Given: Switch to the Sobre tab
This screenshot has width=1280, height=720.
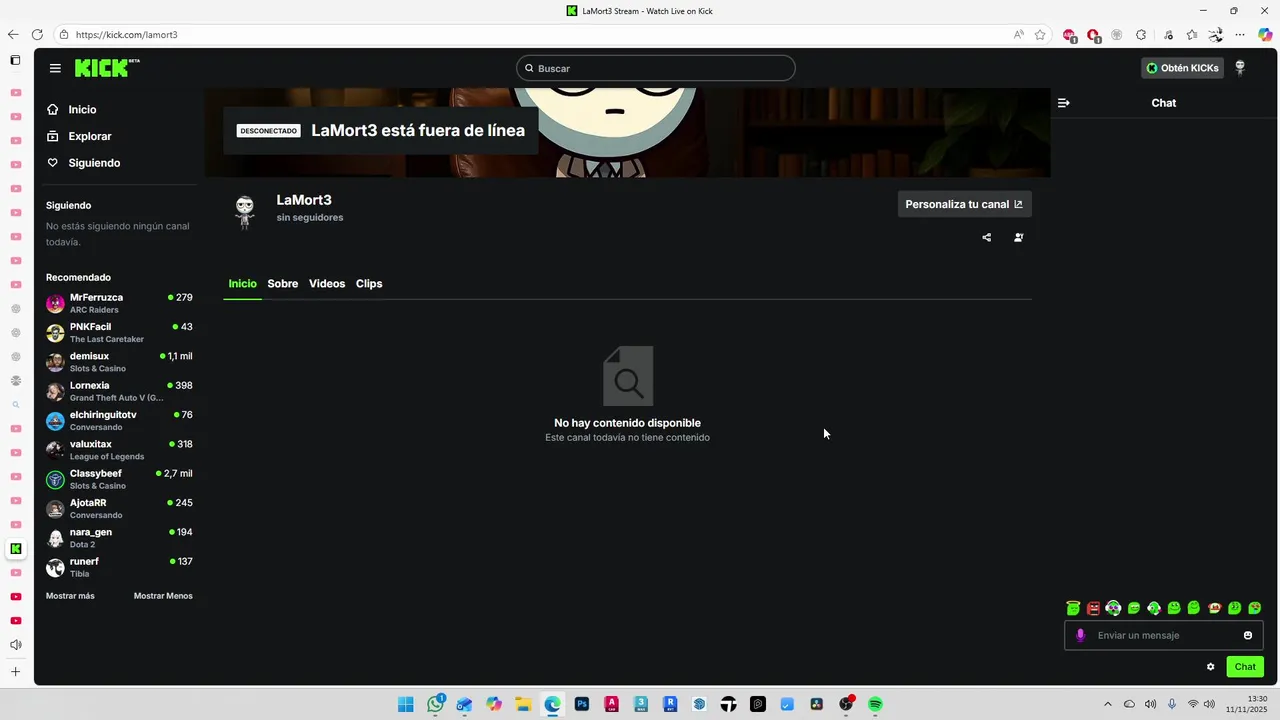Looking at the screenshot, I should click(283, 284).
